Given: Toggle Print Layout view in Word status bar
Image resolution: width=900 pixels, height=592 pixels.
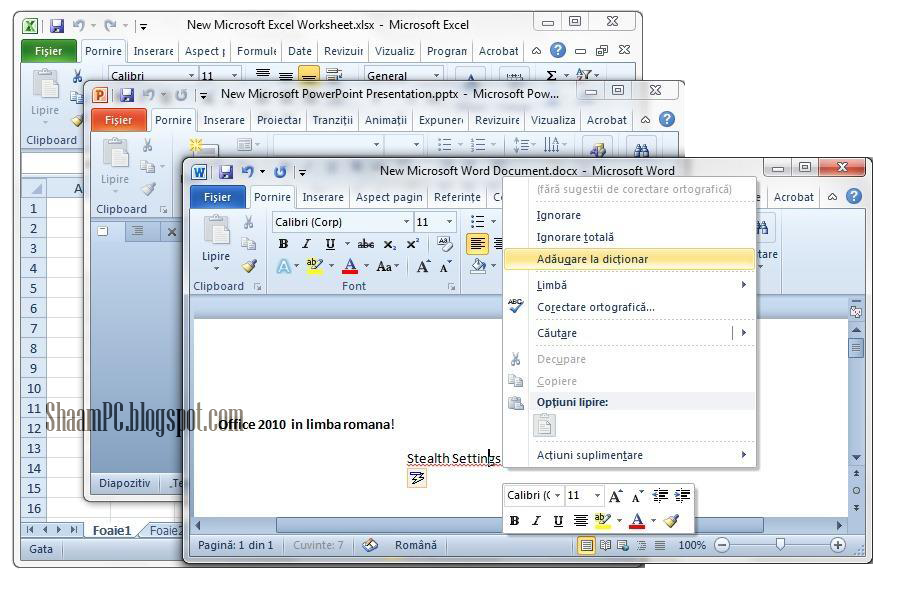Looking at the screenshot, I should click(x=587, y=545).
